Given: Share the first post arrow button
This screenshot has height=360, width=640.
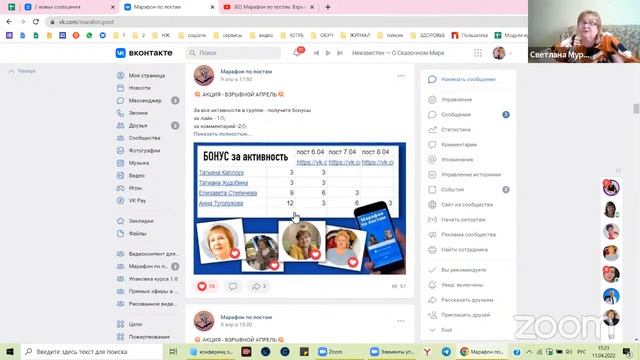Looking at the screenshot, I should tap(259, 286).
